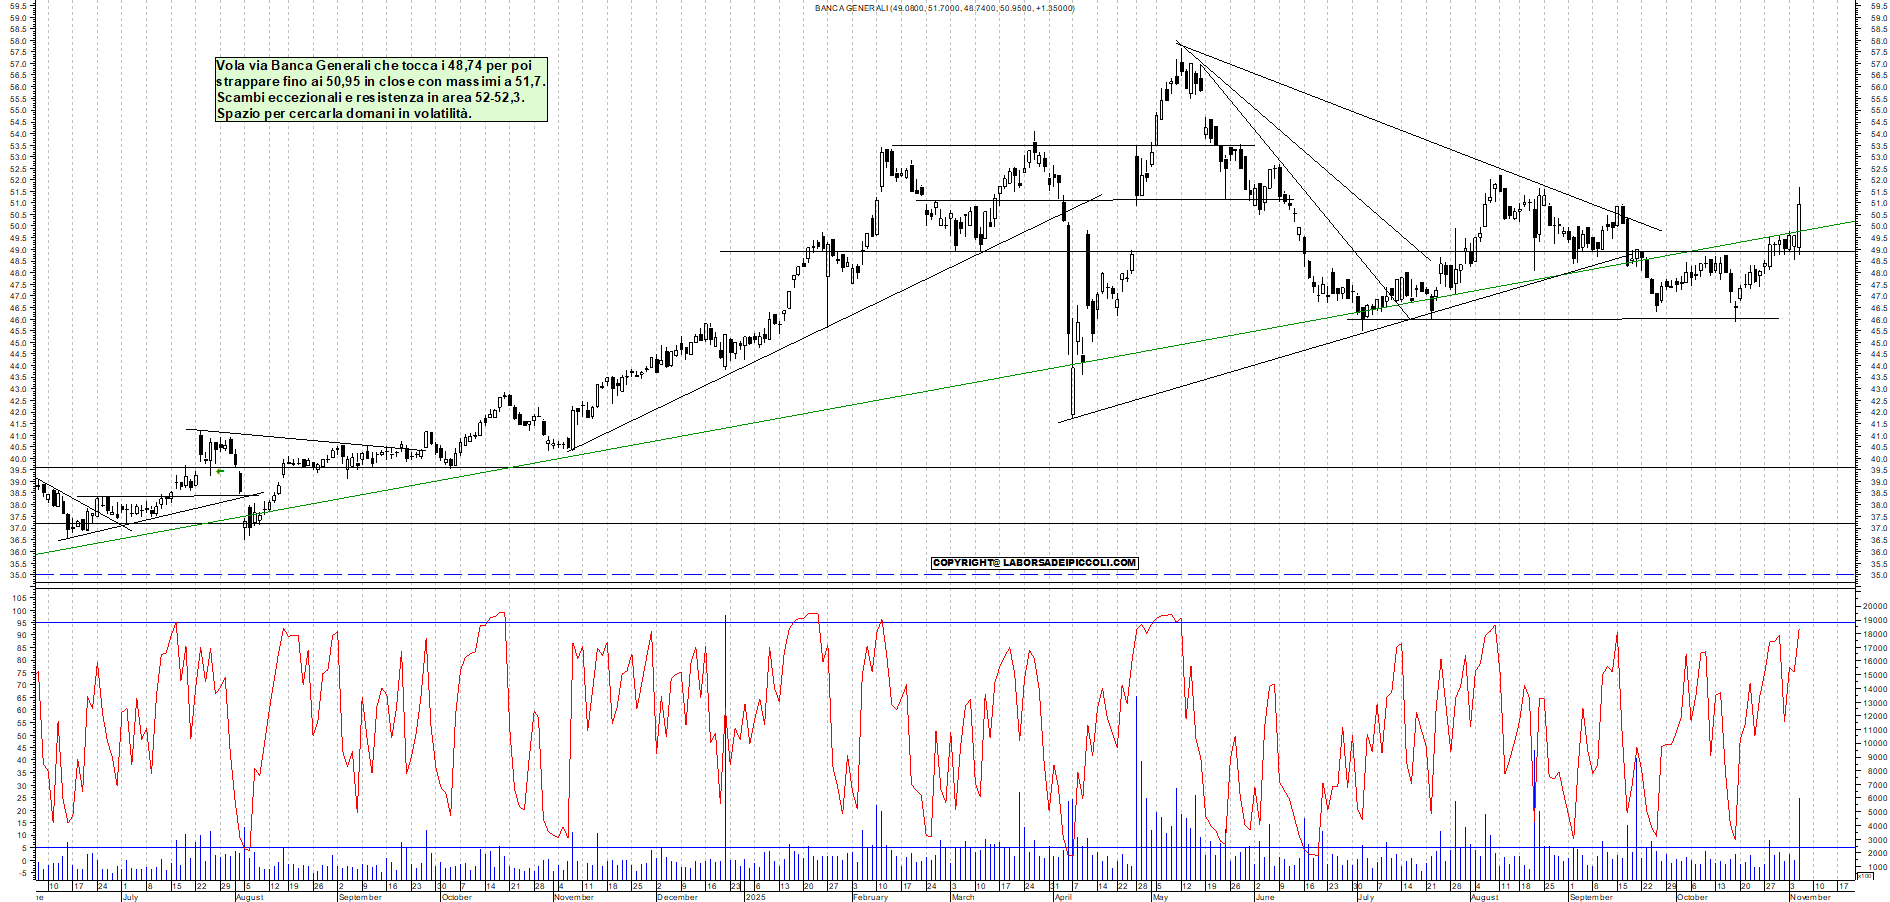Select the 35.0 label on right price axis
The height and width of the screenshot is (902, 1890).
[1877, 576]
